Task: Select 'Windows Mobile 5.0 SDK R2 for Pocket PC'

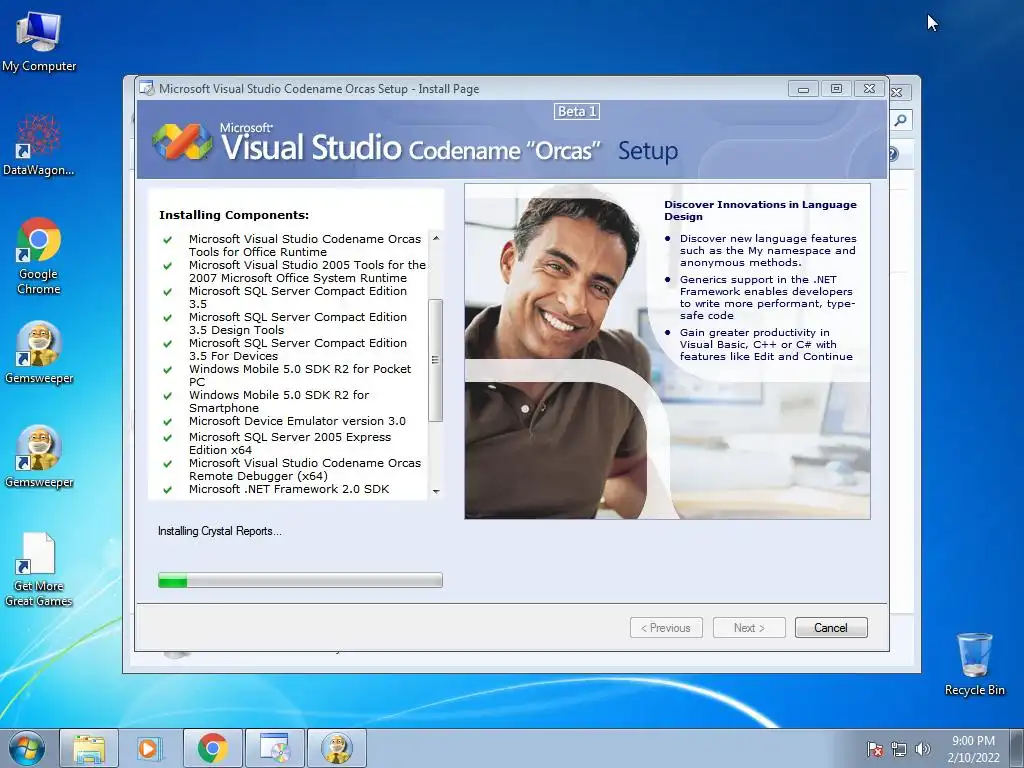Action: pyautogui.click(x=300, y=376)
